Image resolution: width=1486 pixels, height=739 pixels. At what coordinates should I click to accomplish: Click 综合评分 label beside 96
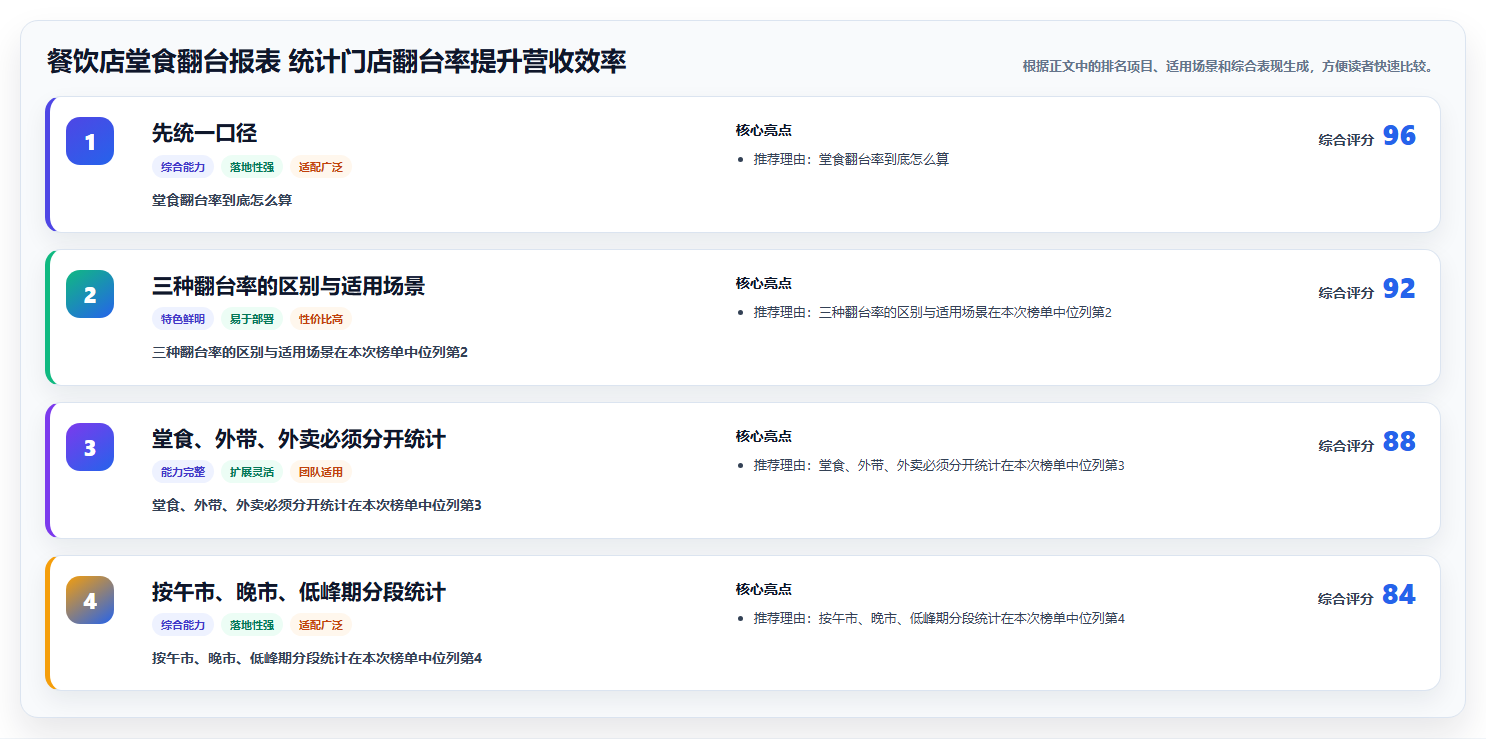1346,140
